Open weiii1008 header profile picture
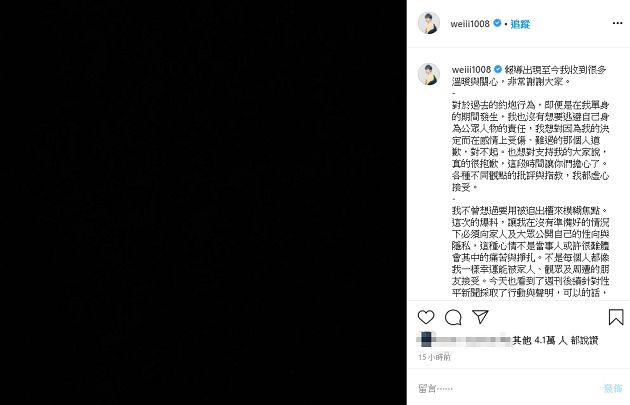 tap(429, 23)
